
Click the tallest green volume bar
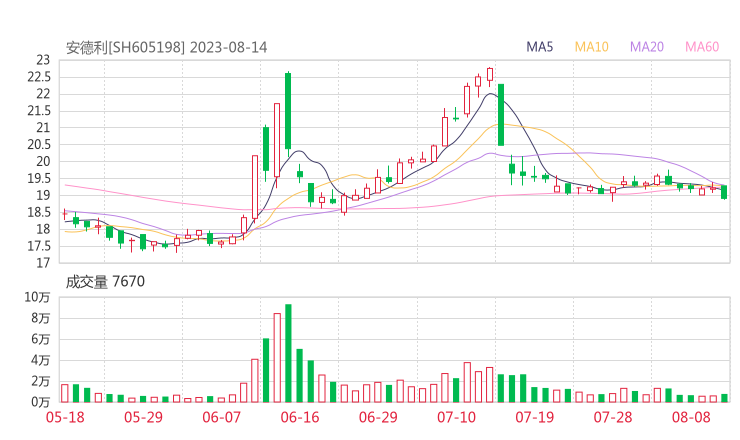pos(288,353)
